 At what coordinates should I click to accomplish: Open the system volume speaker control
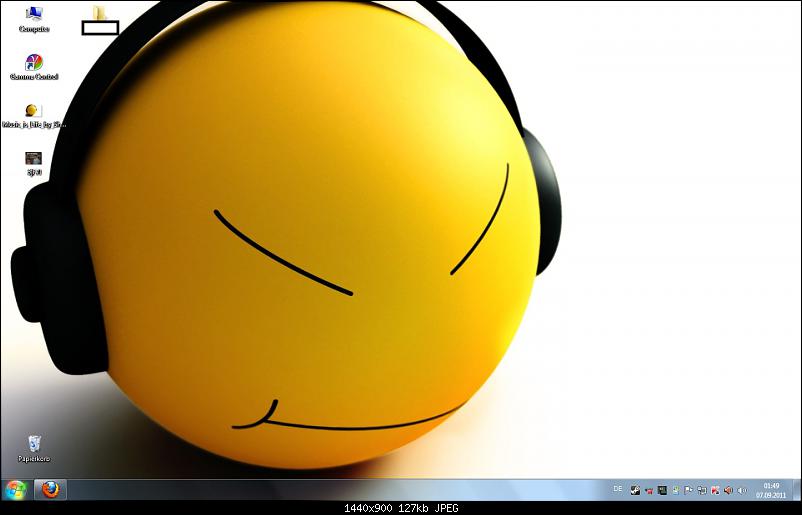coord(741,490)
